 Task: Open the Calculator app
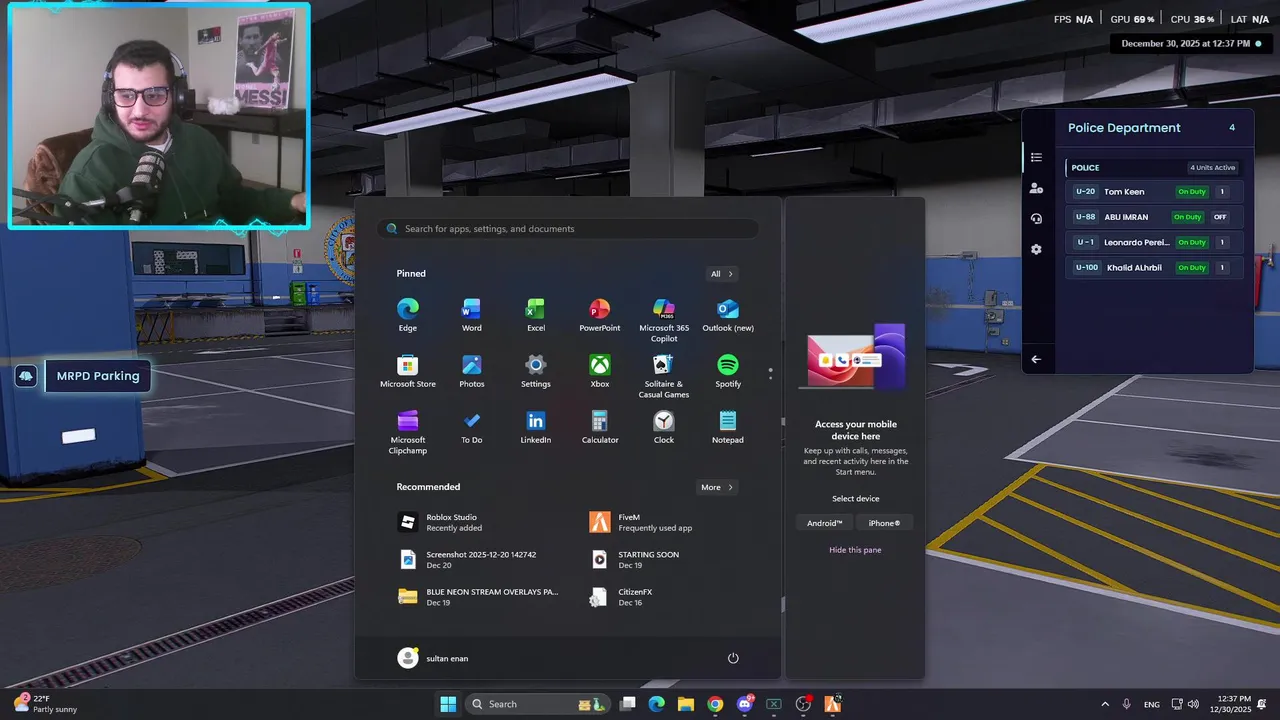tap(599, 427)
